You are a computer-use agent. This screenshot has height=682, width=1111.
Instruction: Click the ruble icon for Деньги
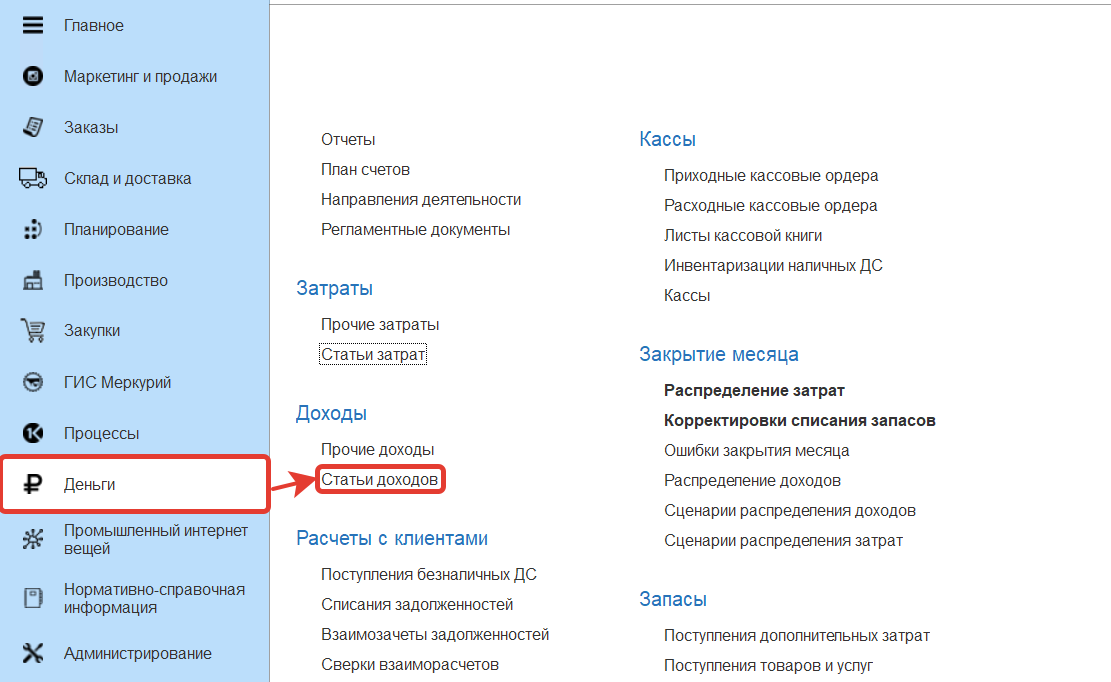pyautogui.click(x=33, y=485)
